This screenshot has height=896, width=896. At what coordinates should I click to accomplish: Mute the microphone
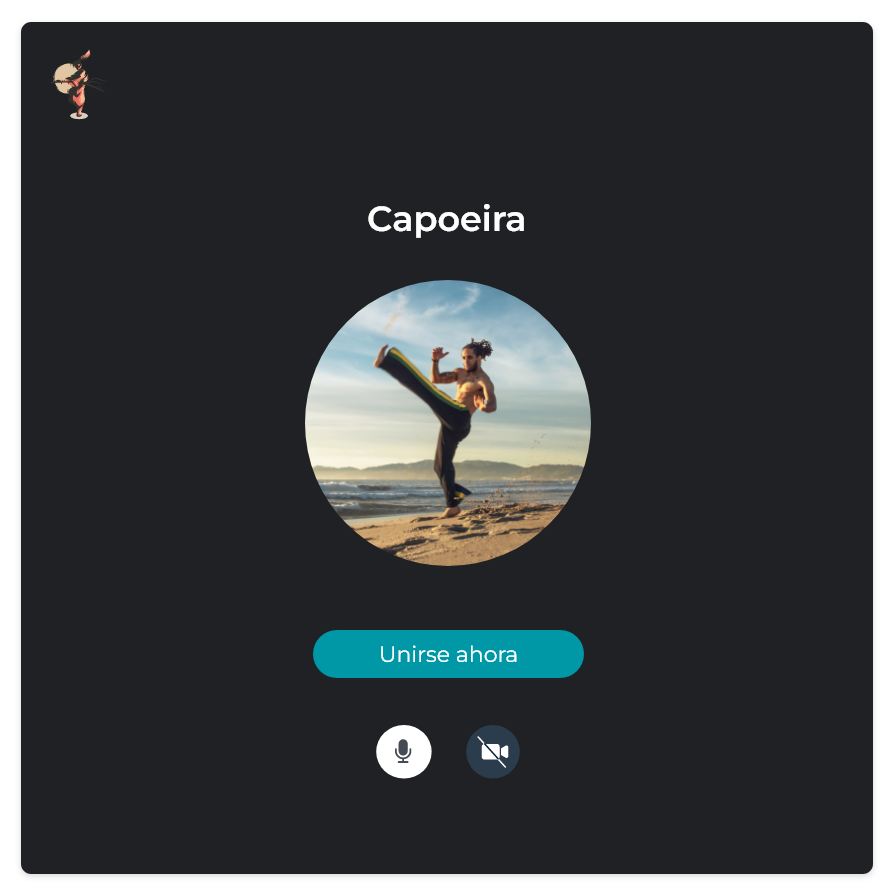click(x=403, y=751)
